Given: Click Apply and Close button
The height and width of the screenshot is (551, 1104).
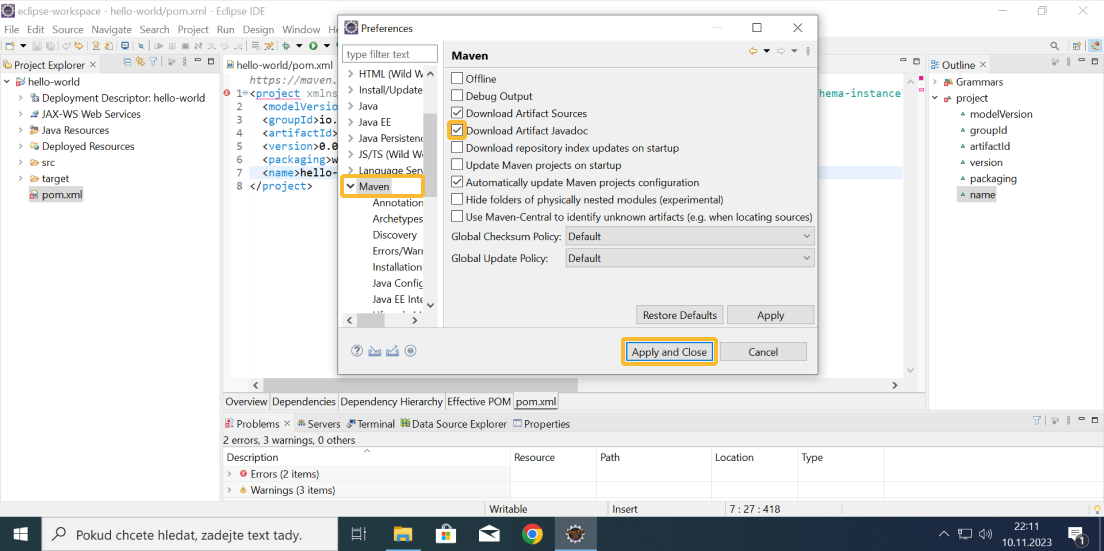Looking at the screenshot, I should coord(669,352).
